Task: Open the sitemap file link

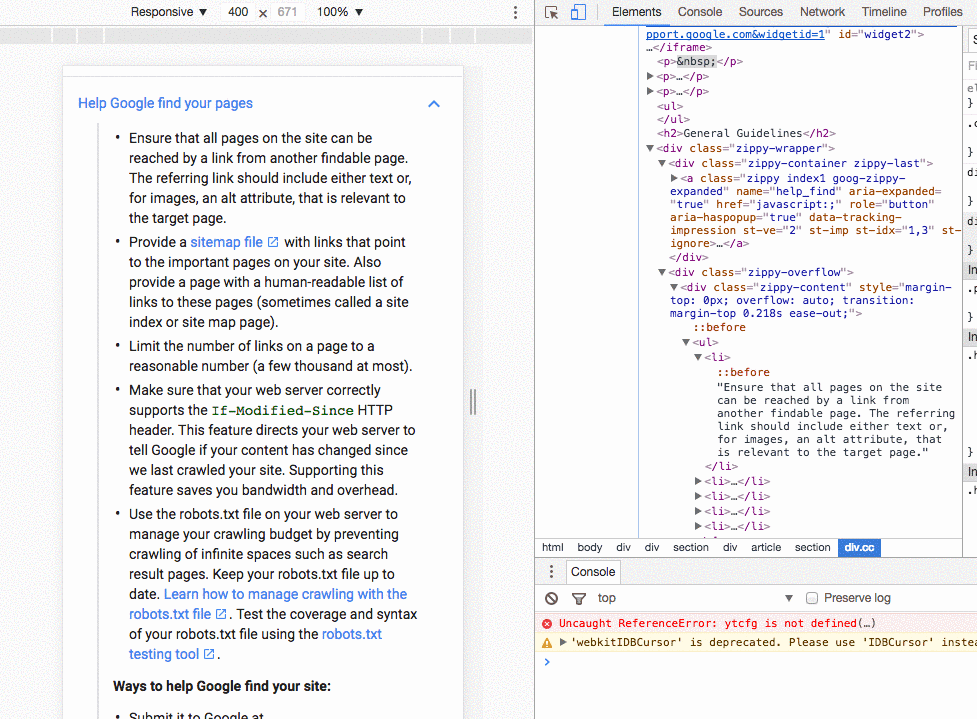Action: [226, 242]
